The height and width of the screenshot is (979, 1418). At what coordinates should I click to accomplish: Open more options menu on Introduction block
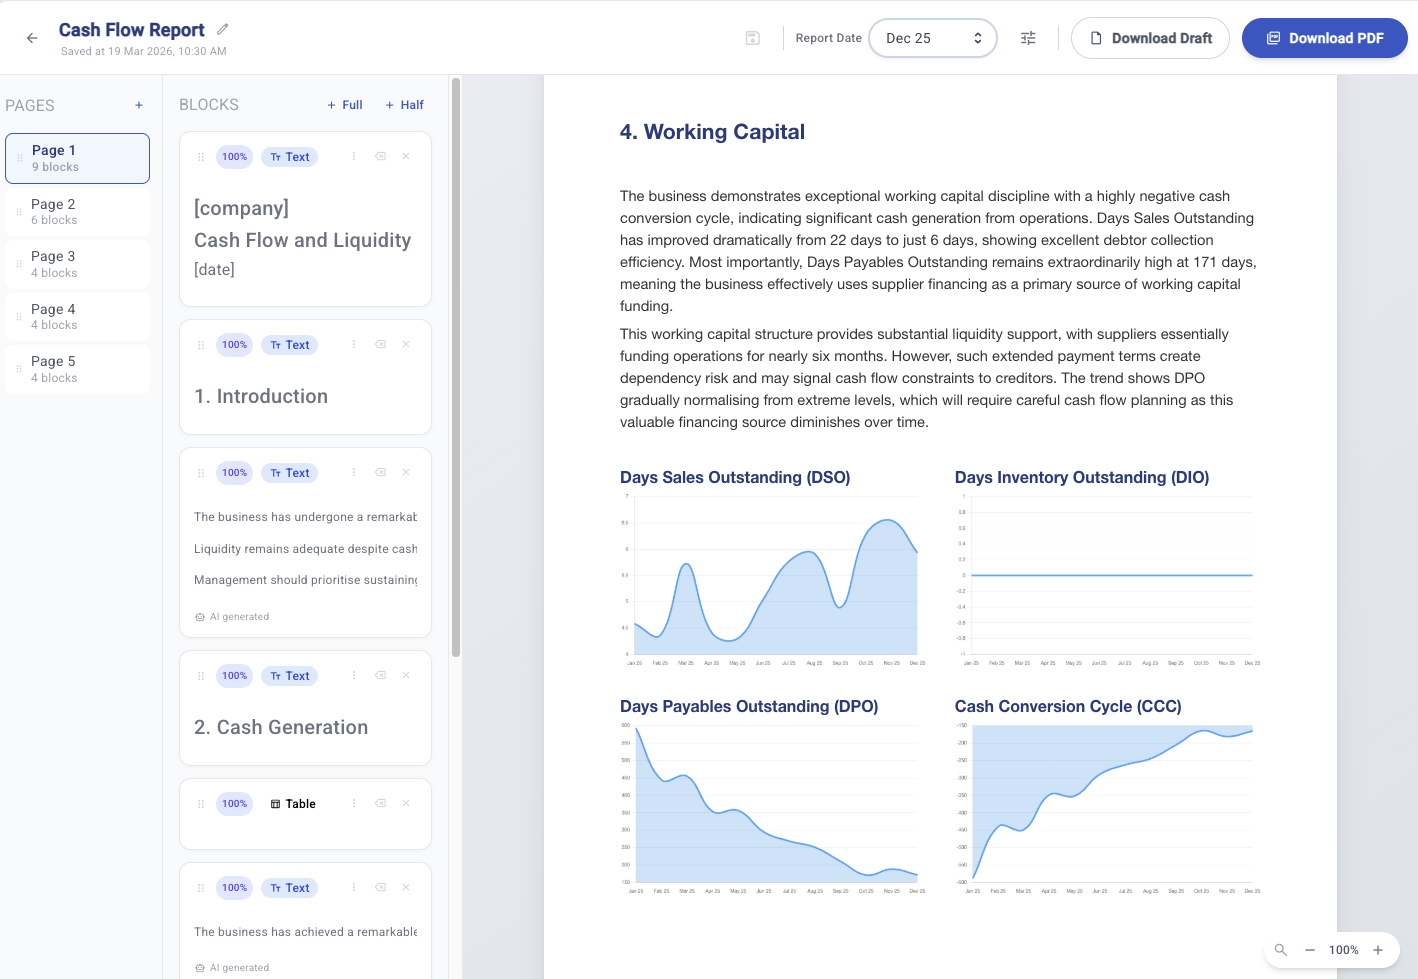tap(354, 344)
